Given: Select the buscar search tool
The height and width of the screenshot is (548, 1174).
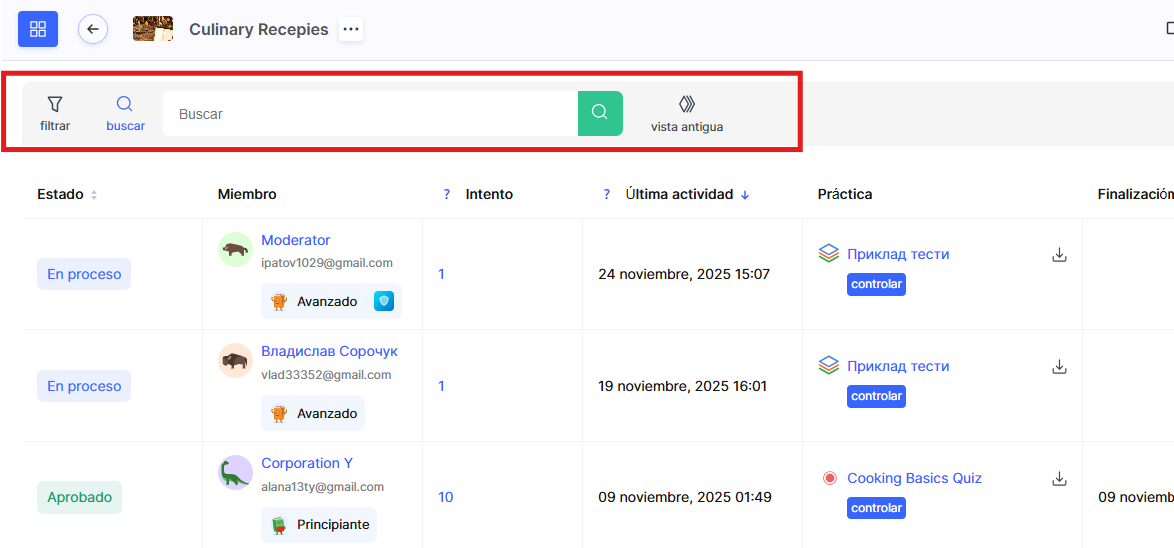Looking at the screenshot, I should point(125,114).
